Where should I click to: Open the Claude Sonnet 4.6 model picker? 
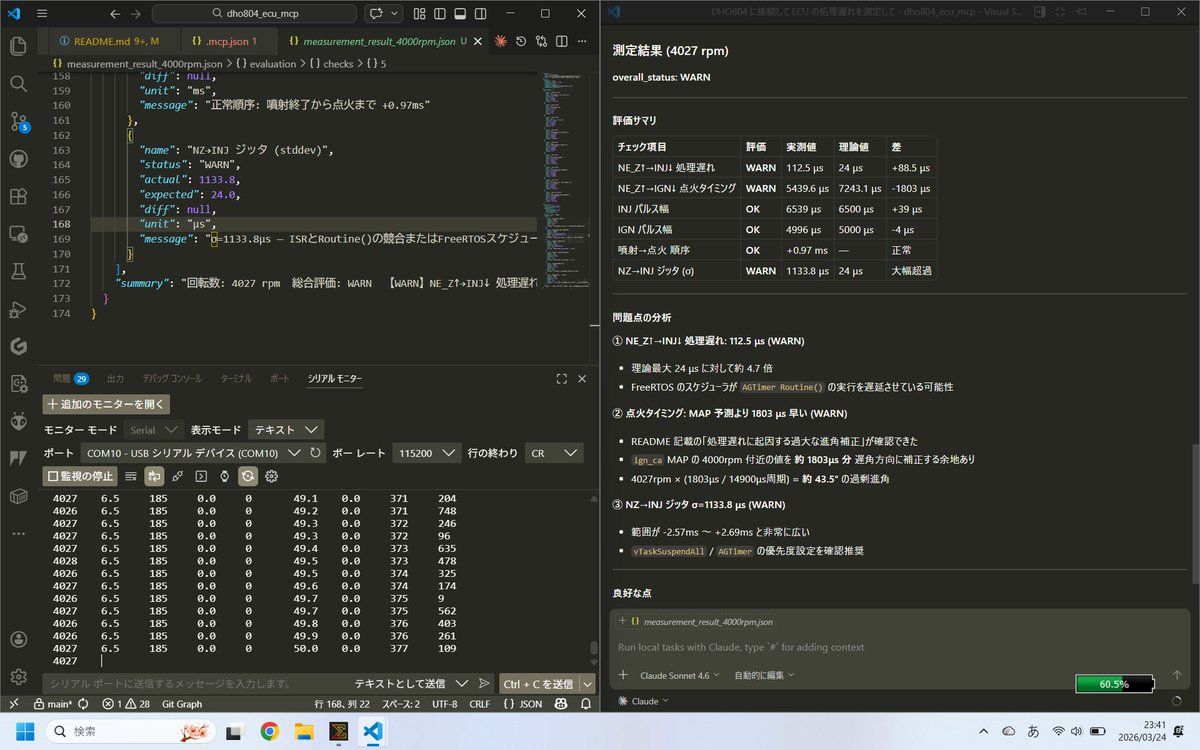[x=680, y=675]
